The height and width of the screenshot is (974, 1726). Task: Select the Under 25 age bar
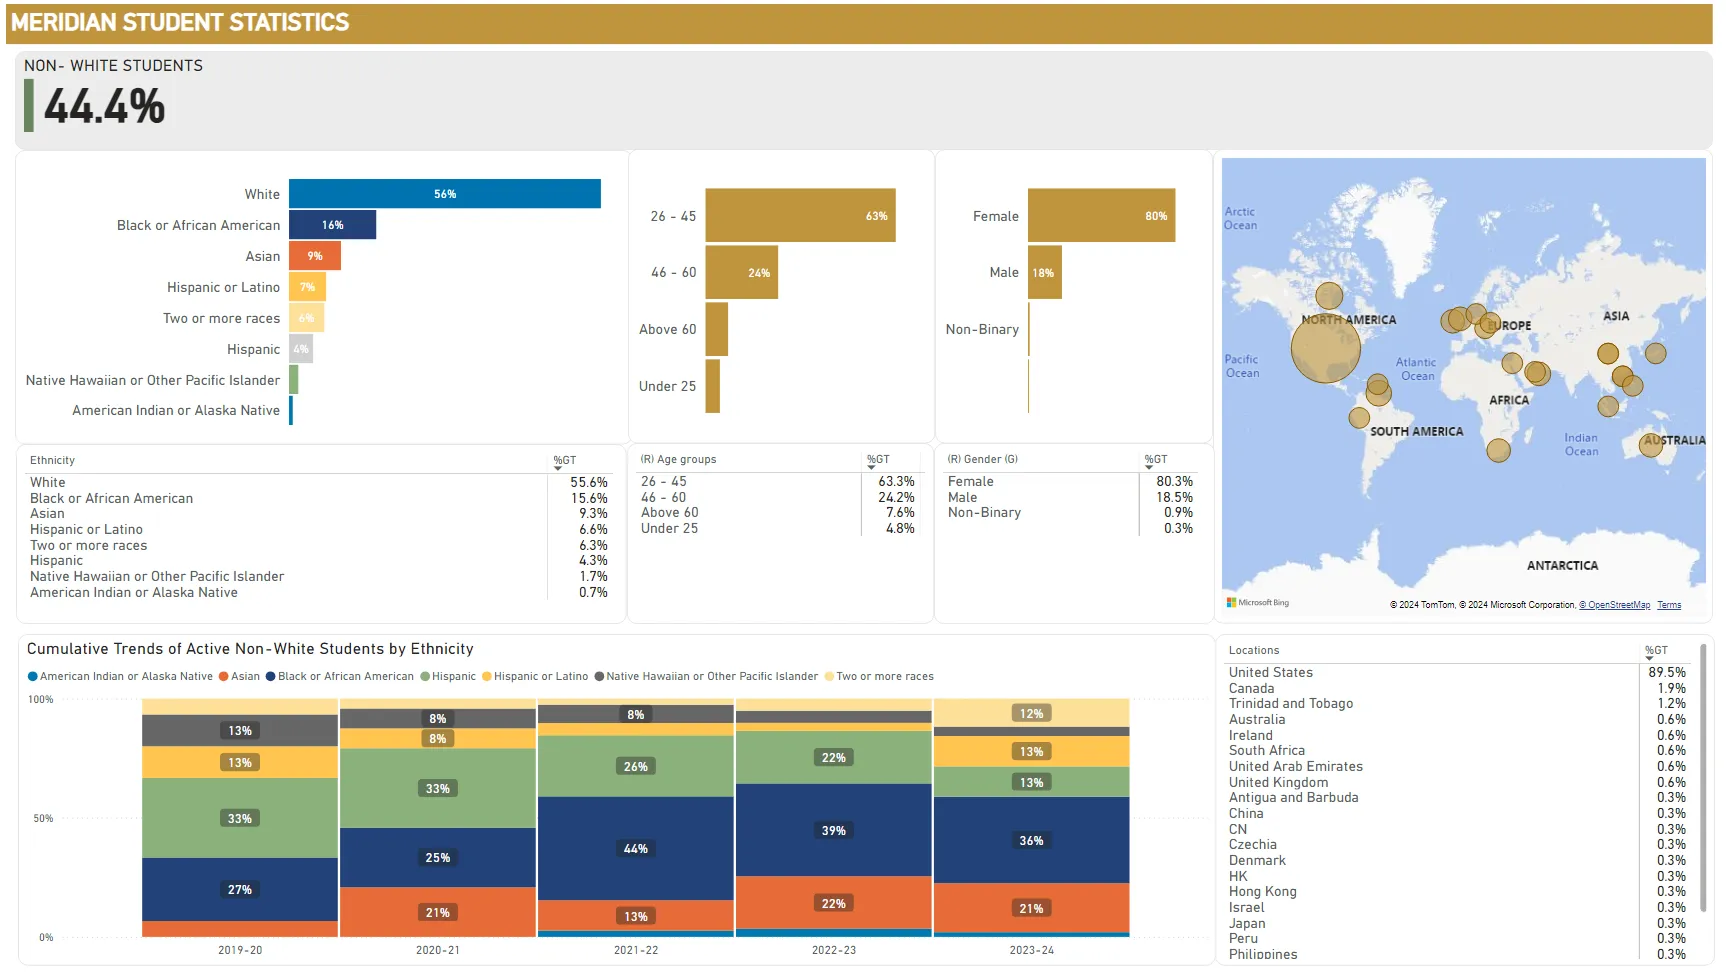(712, 386)
